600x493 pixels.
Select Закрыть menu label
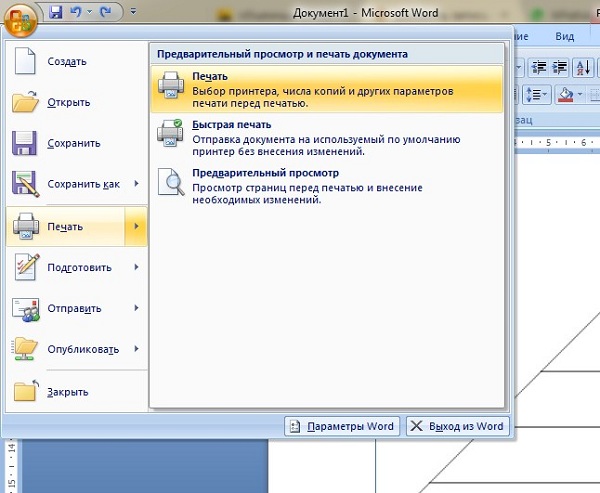[68, 392]
